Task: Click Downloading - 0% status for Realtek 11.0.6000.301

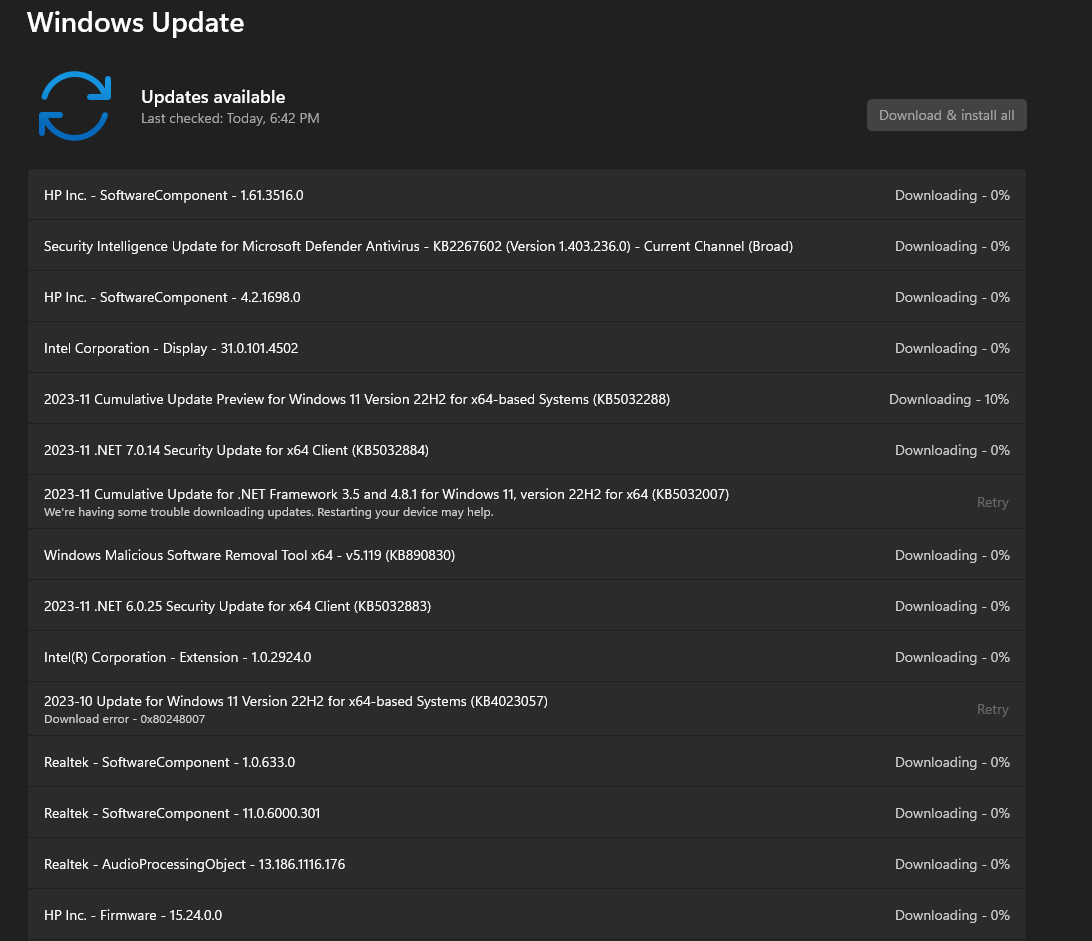Action: click(952, 814)
